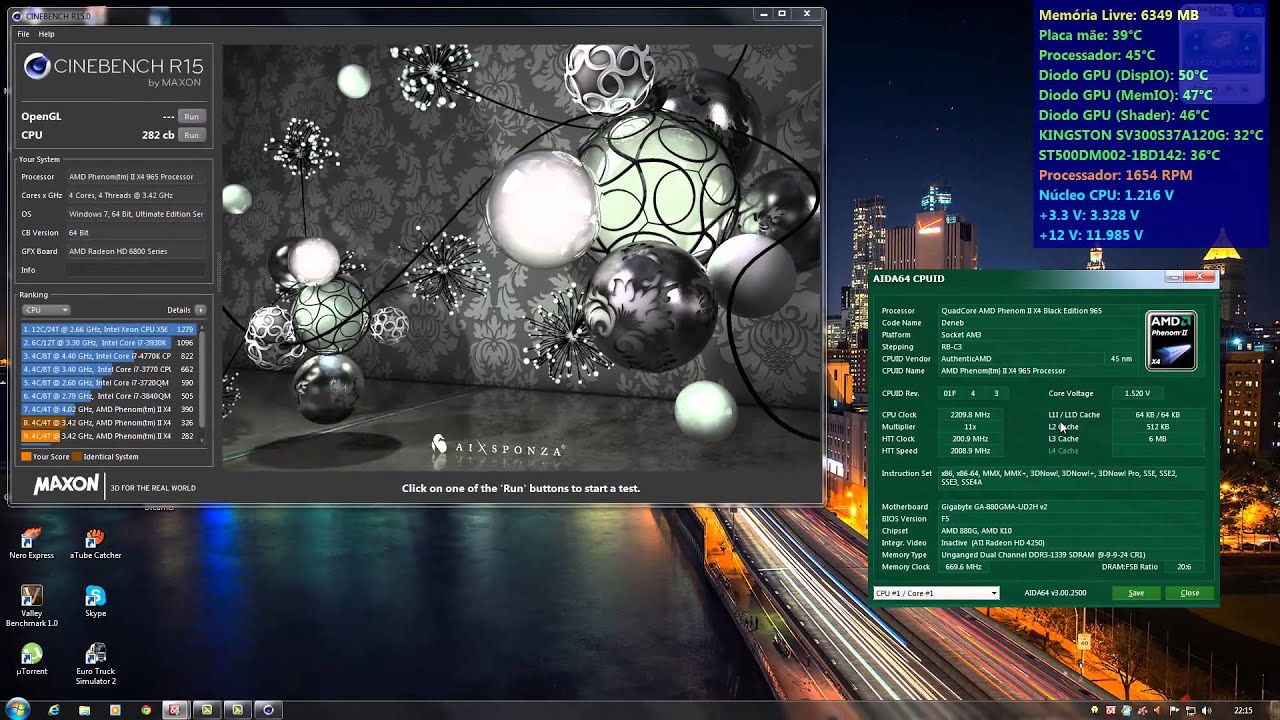The height and width of the screenshot is (720, 1280).
Task: Click the Your Score orange legend swatch
Action: (26, 457)
